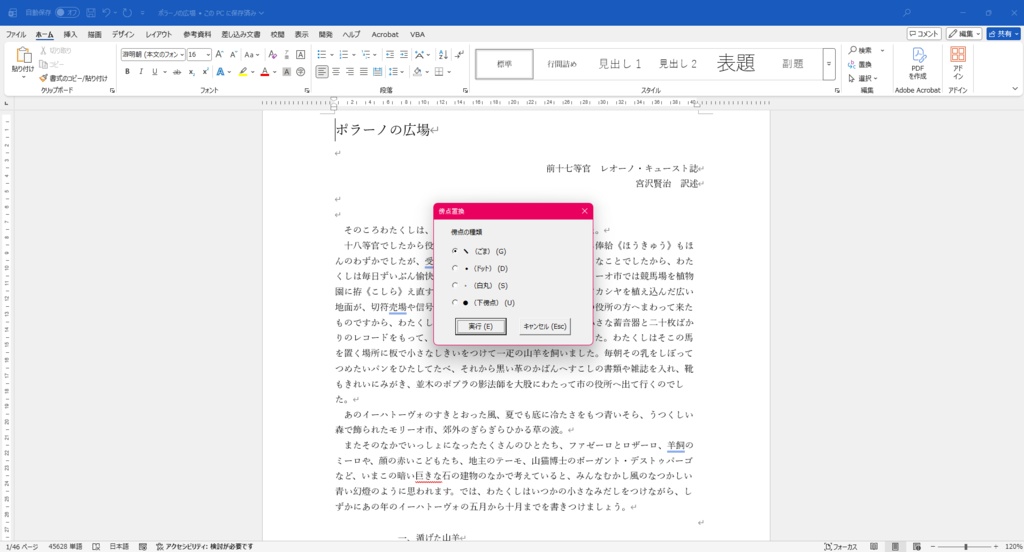The height and width of the screenshot is (552, 1024).
Task: Click the undo icon in title bar
Action: coord(106,12)
